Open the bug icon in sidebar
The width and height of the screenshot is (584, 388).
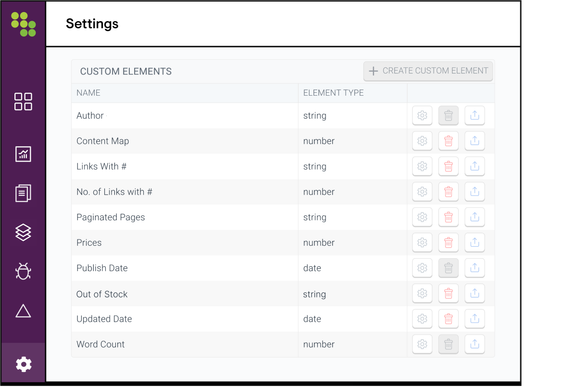coord(23,271)
